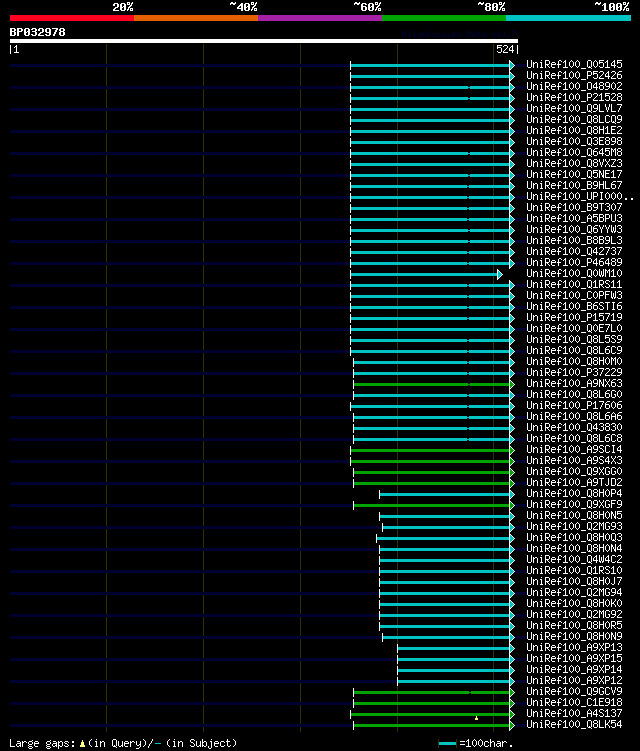This screenshot has width=640, height=751.
Task: Click the green ~80% identity legend segment
Action: [x=444, y=18]
